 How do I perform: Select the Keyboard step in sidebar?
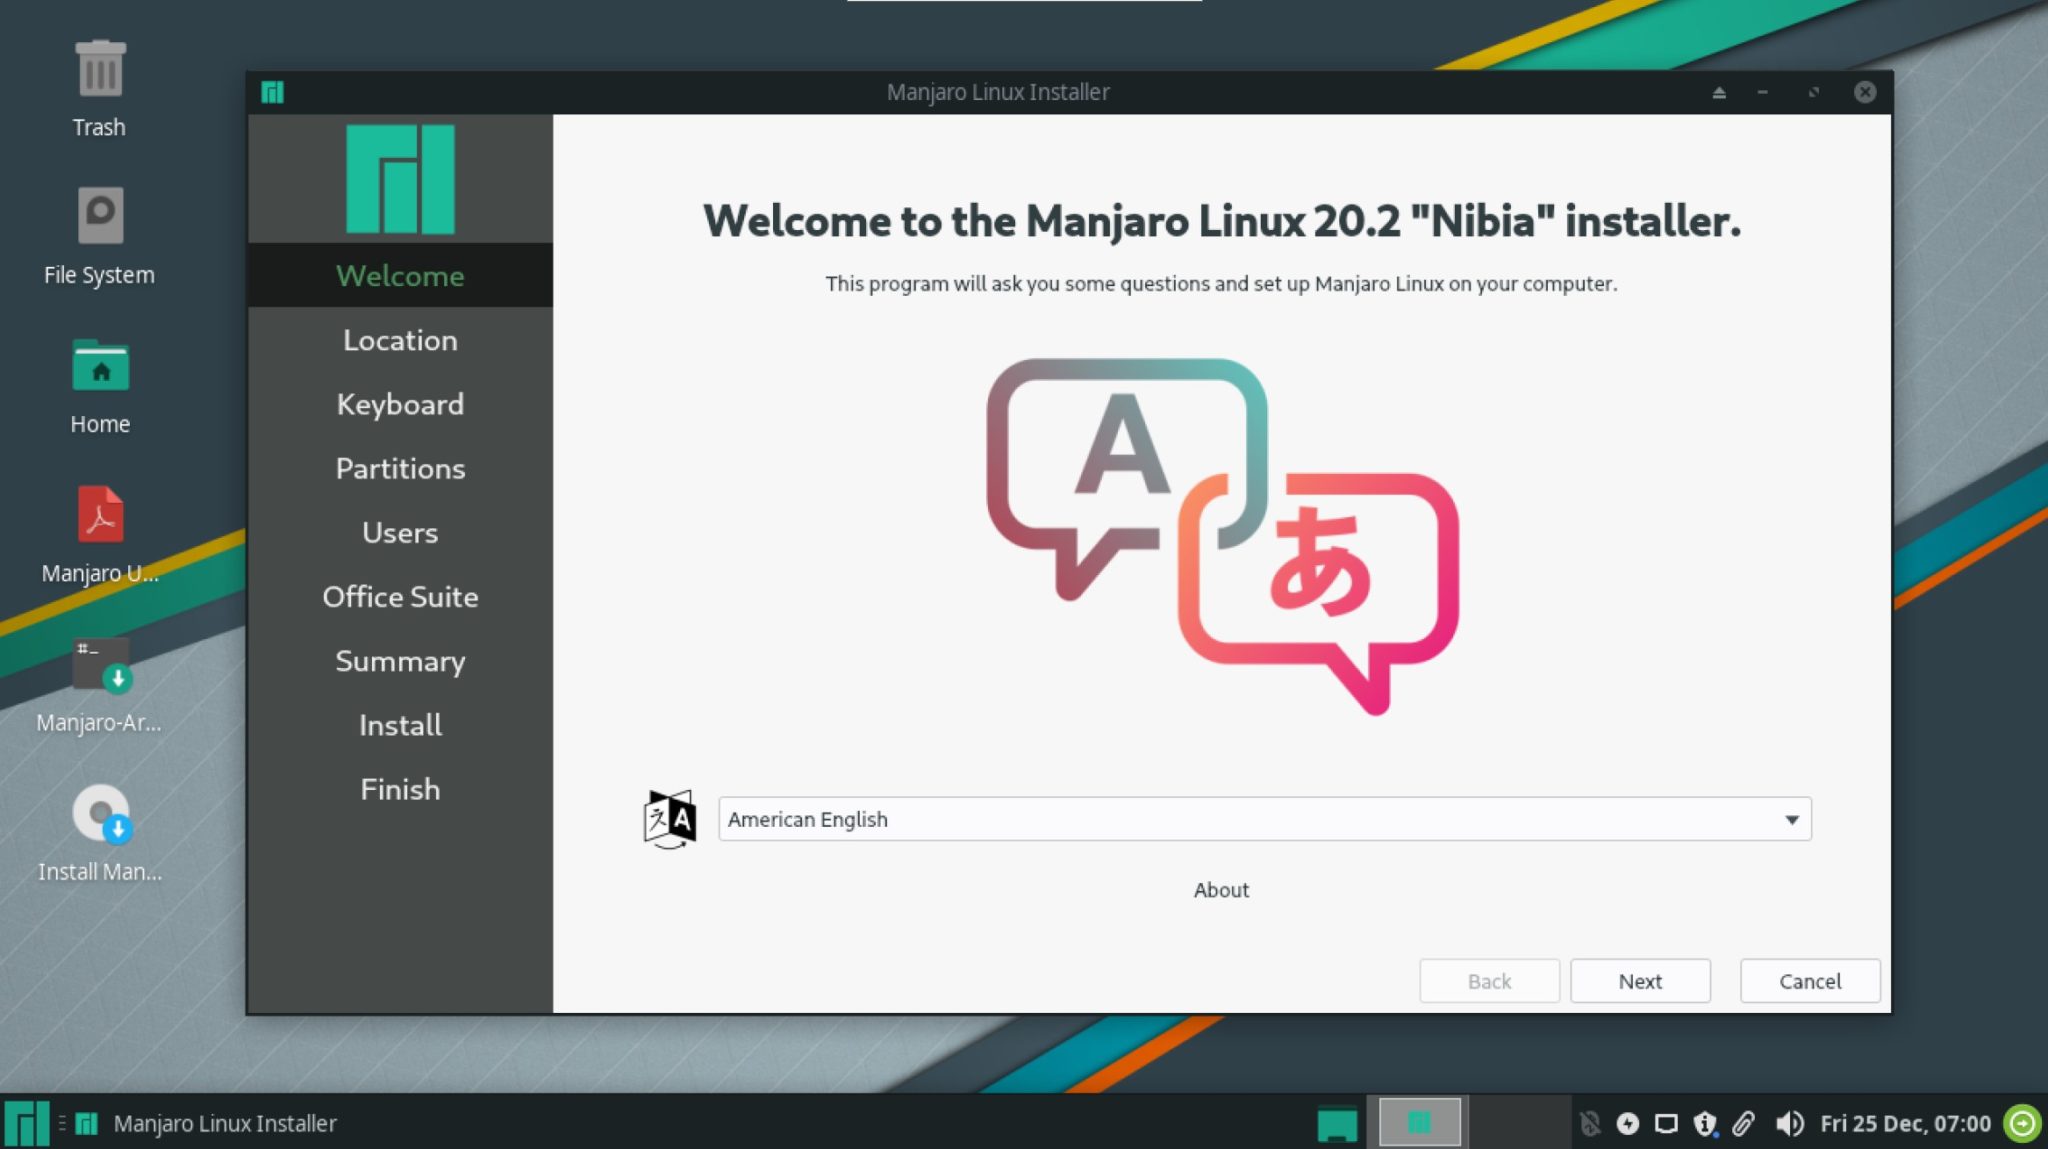click(399, 404)
